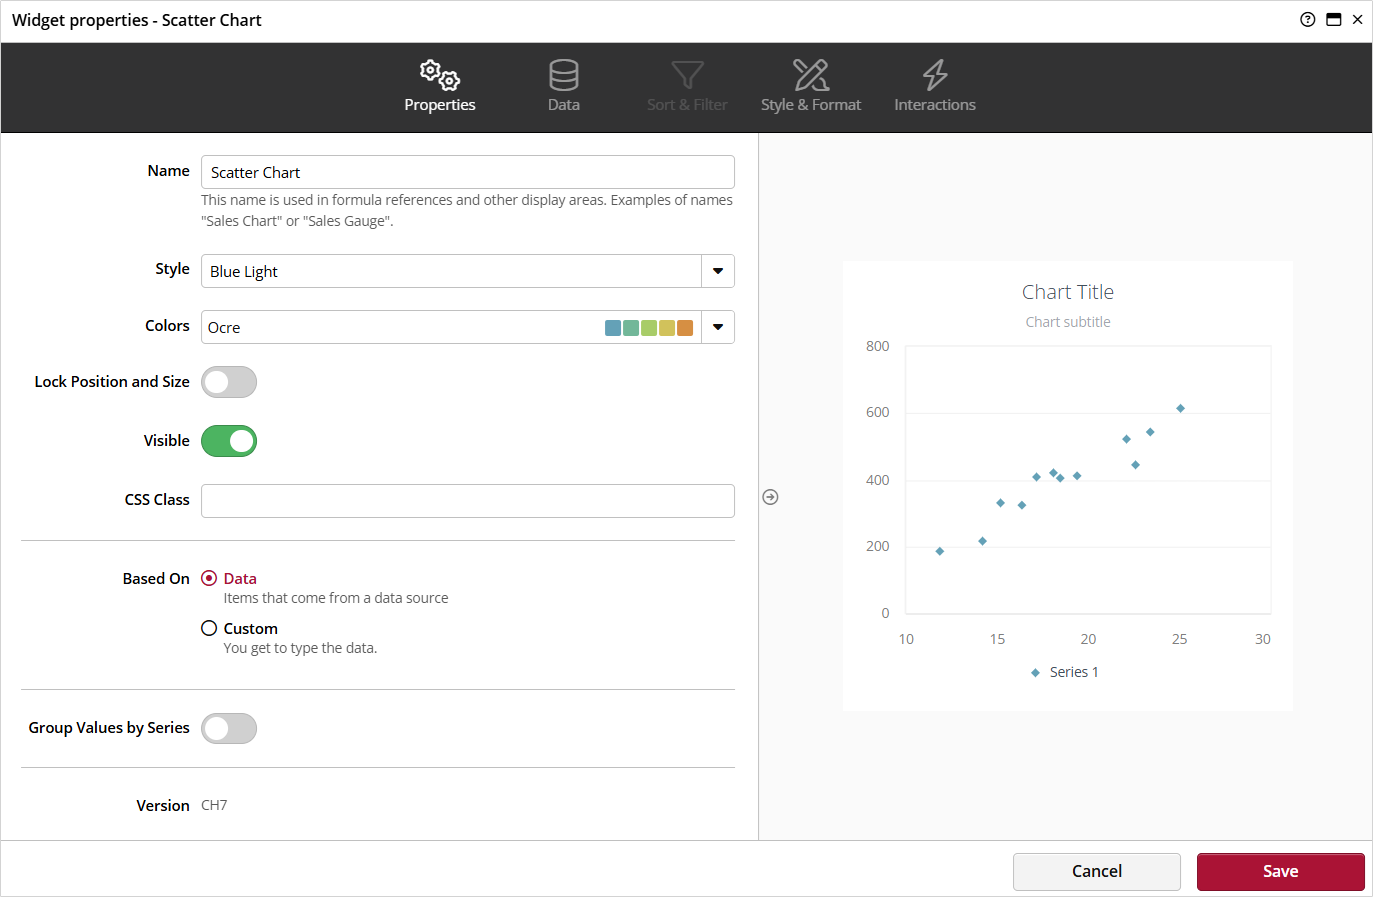Open the help question mark icon
Image resolution: width=1373 pixels, height=897 pixels.
tap(1308, 19)
